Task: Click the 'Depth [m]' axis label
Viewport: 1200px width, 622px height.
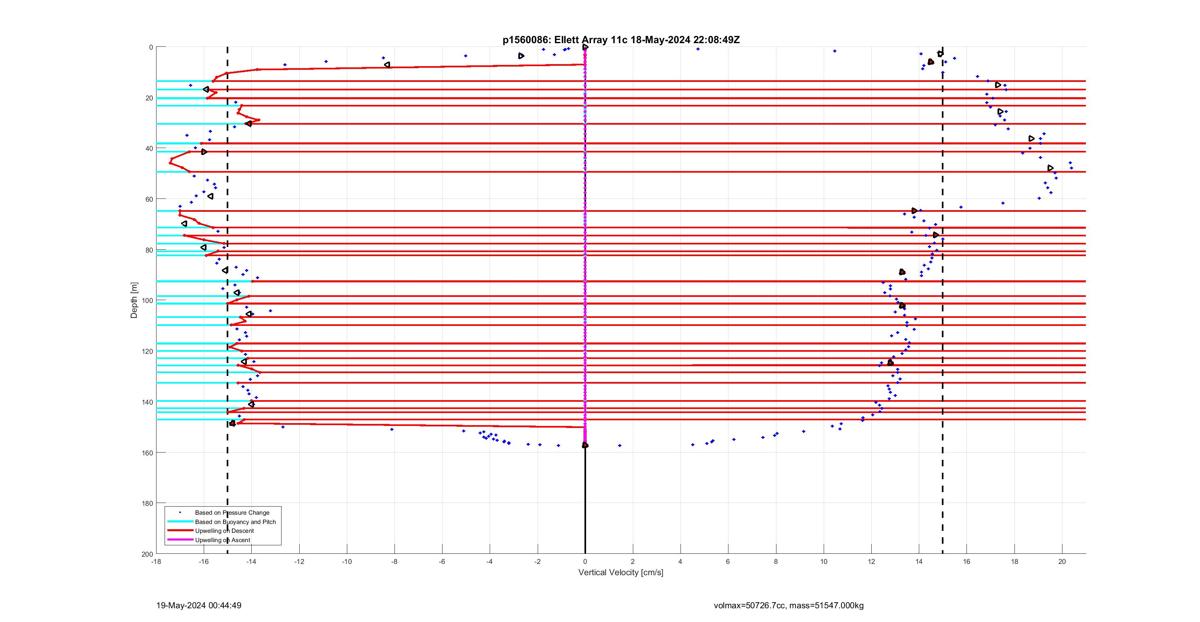Action: coord(133,300)
